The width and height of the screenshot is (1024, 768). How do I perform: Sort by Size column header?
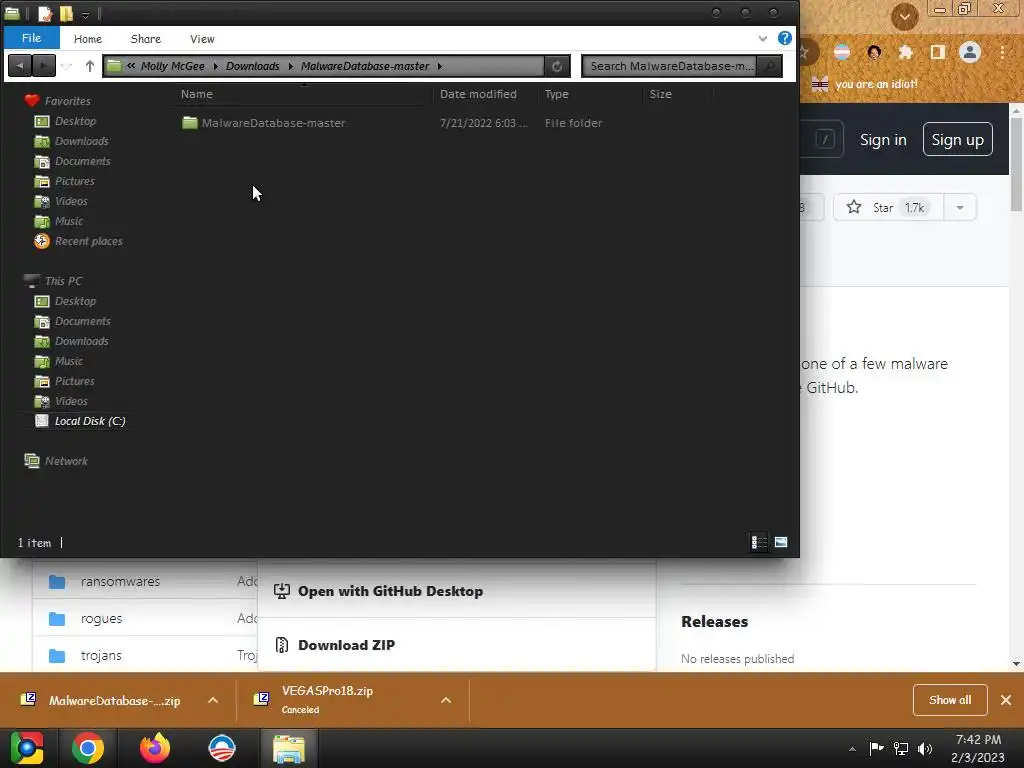pyautogui.click(x=660, y=94)
